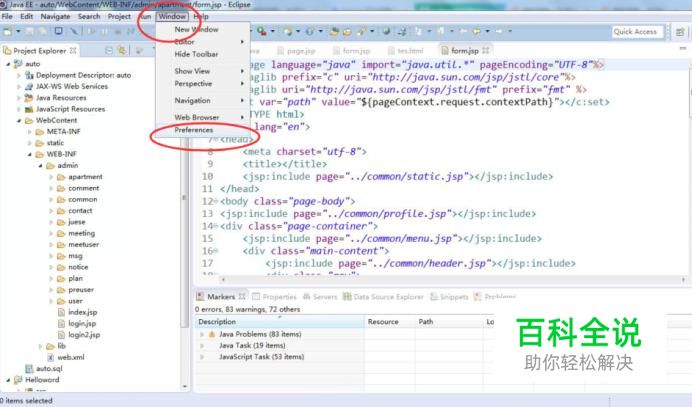The height and width of the screenshot is (407, 692).
Task: Choose New Window from the Window menu
Action: tap(196, 29)
